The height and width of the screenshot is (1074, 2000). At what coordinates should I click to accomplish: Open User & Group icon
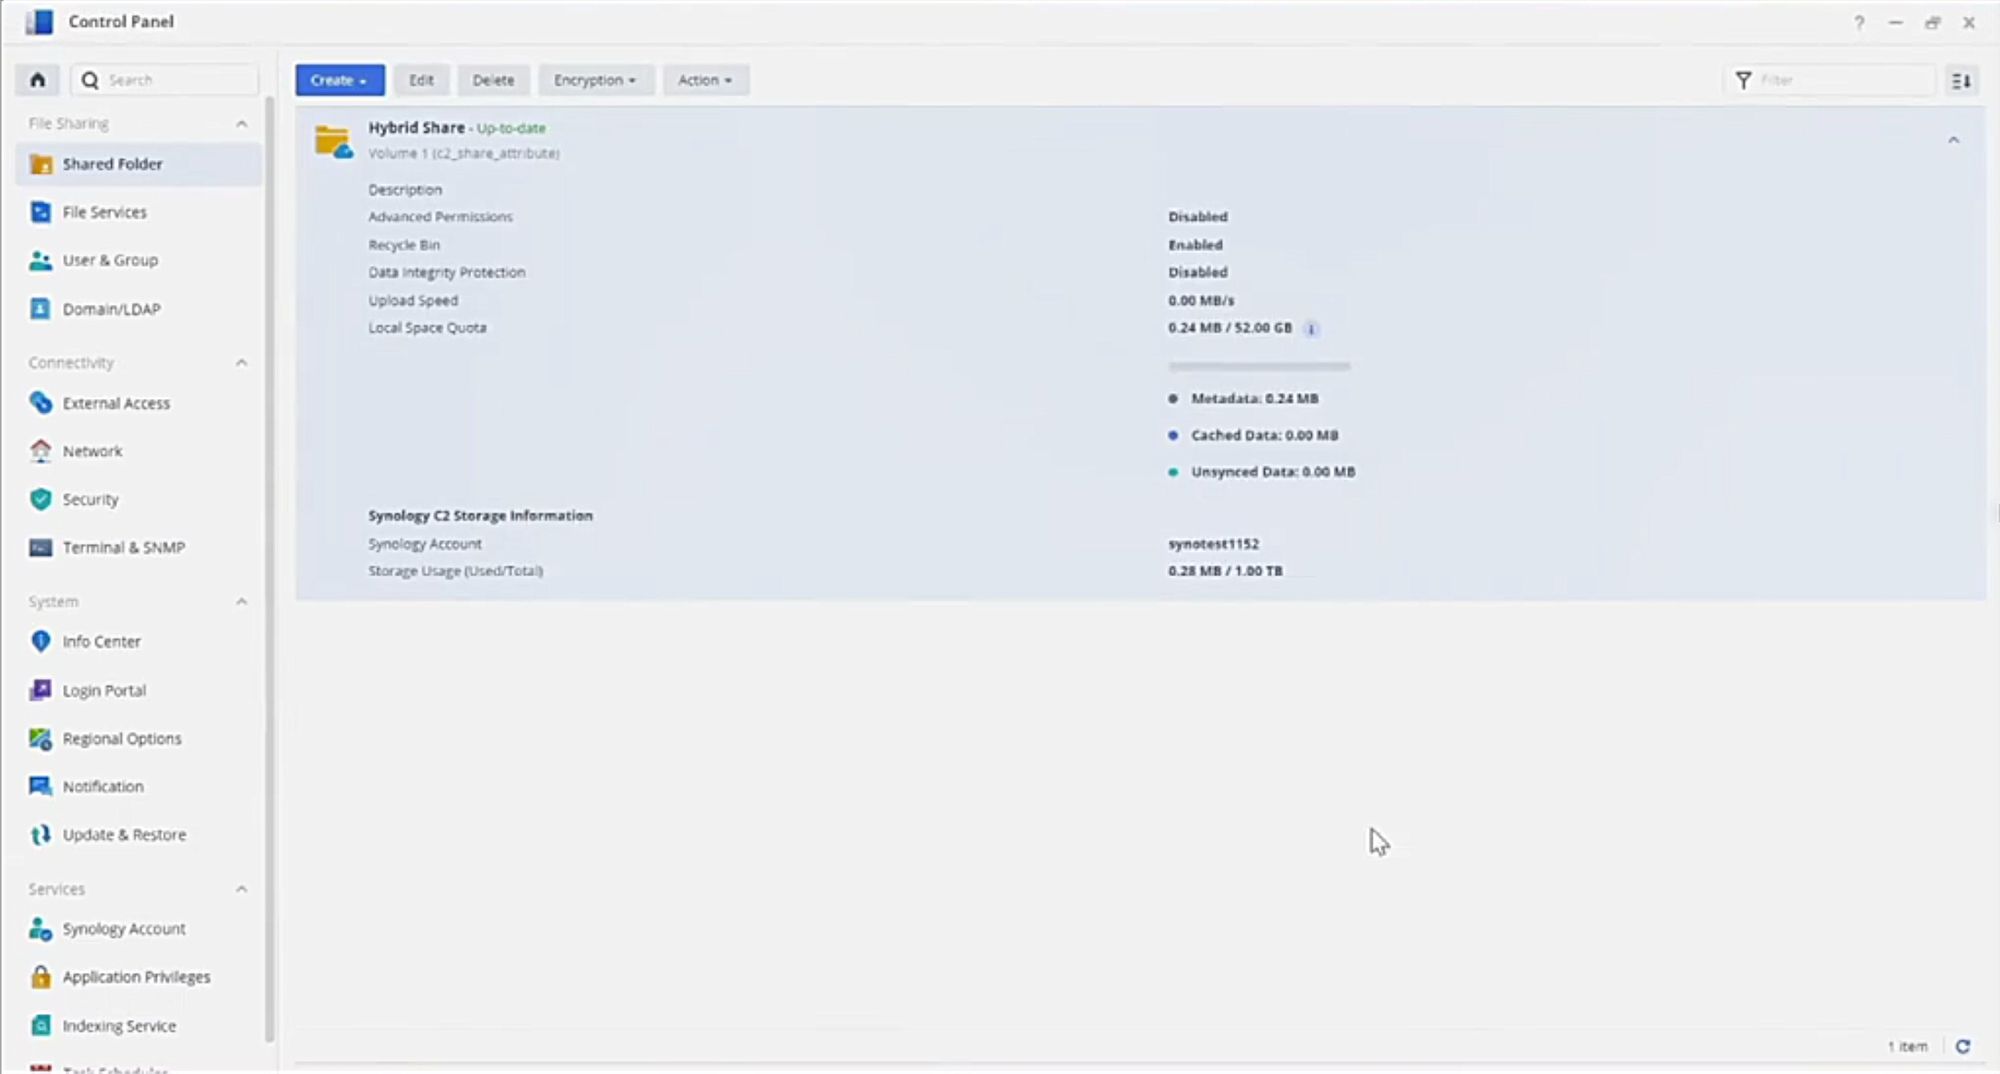click(x=41, y=260)
